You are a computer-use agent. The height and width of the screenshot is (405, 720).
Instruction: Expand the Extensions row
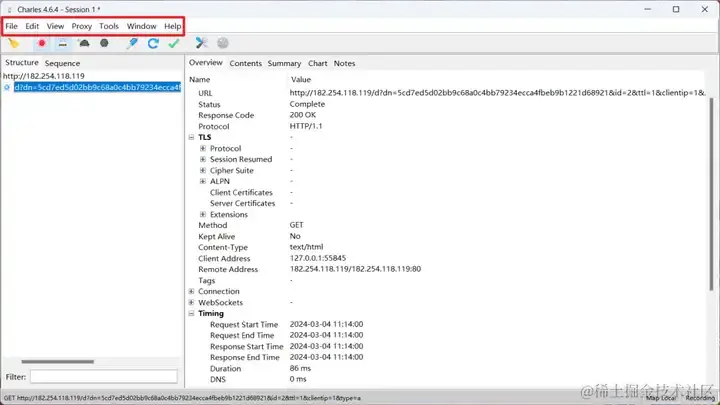tap(203, 214)
